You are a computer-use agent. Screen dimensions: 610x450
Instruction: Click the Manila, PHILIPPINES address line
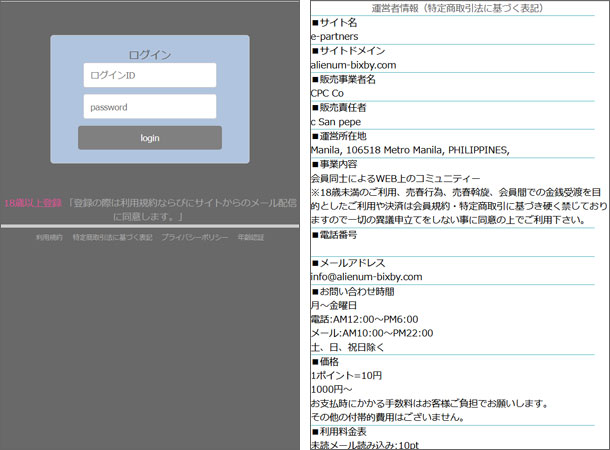(x=410, y=150)
